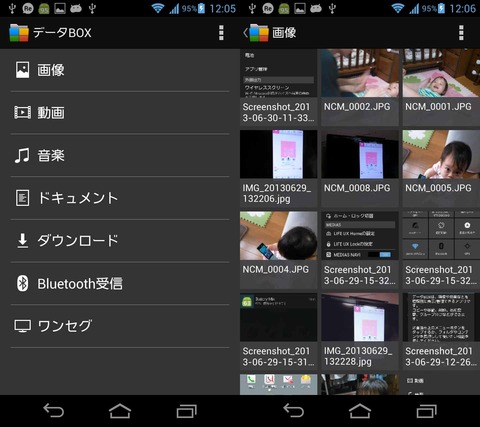Select 音楽 text in the list

point(51,155)
